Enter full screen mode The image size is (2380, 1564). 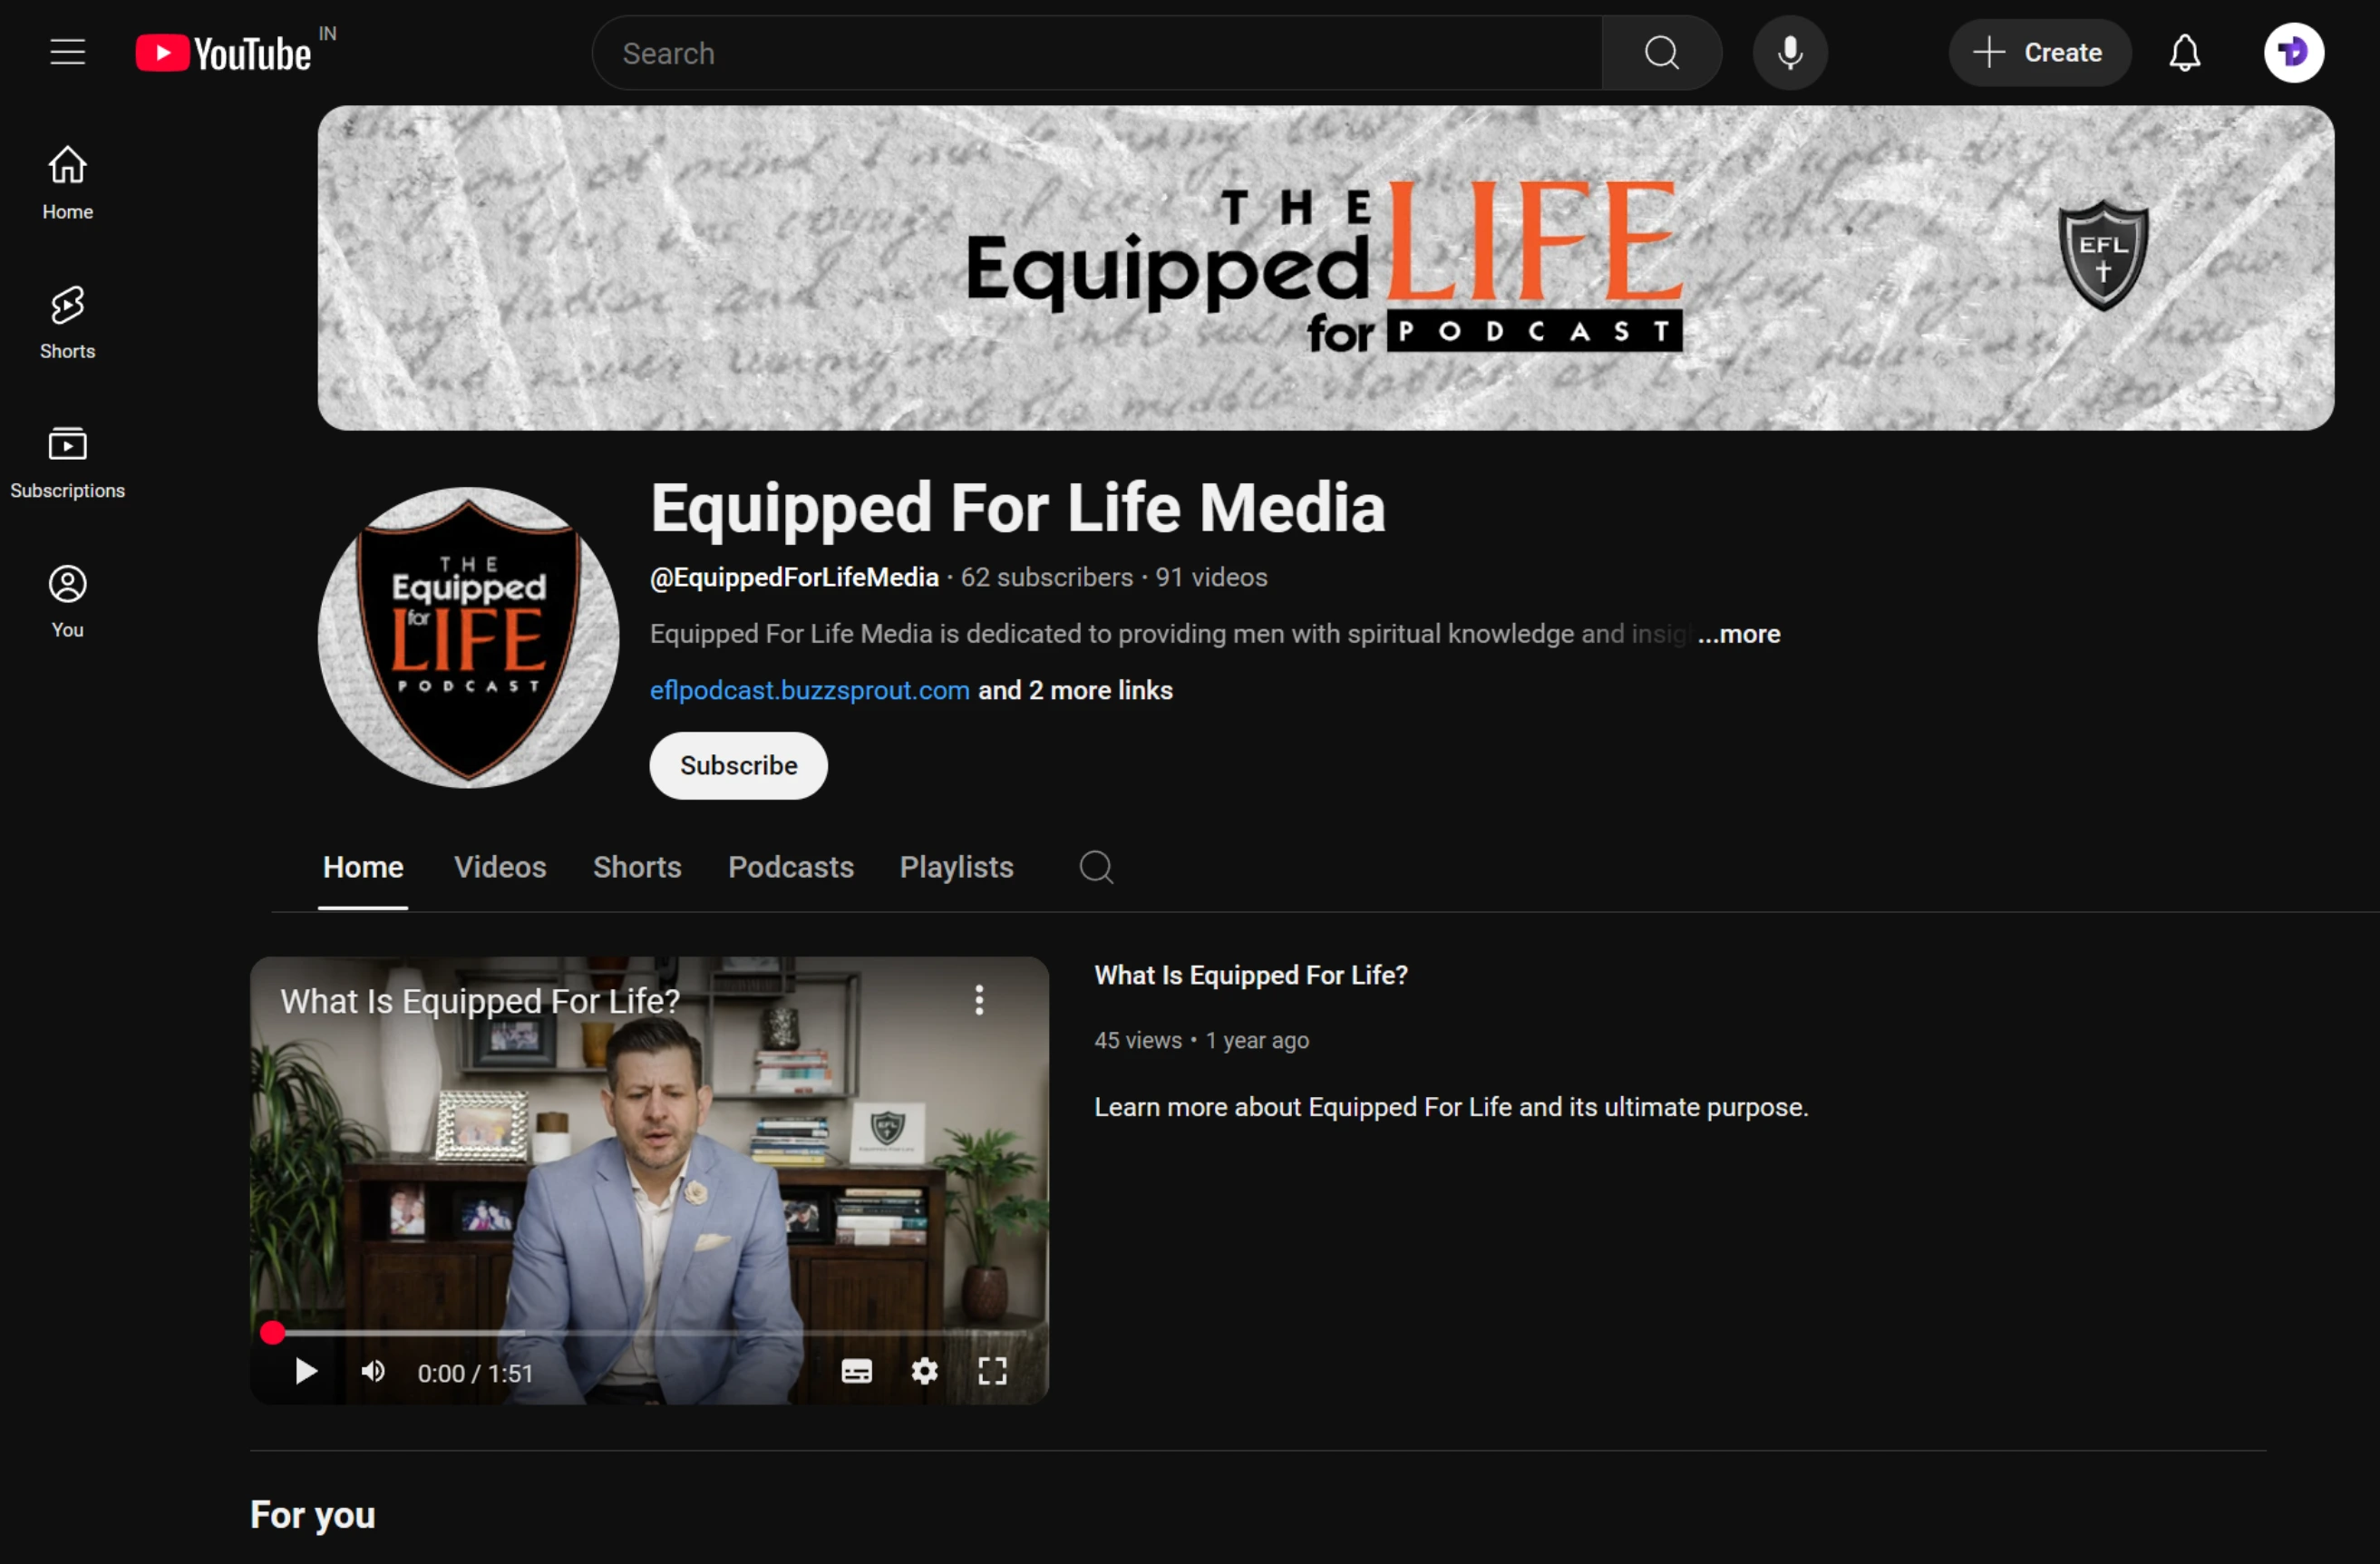click(992, 1372)
